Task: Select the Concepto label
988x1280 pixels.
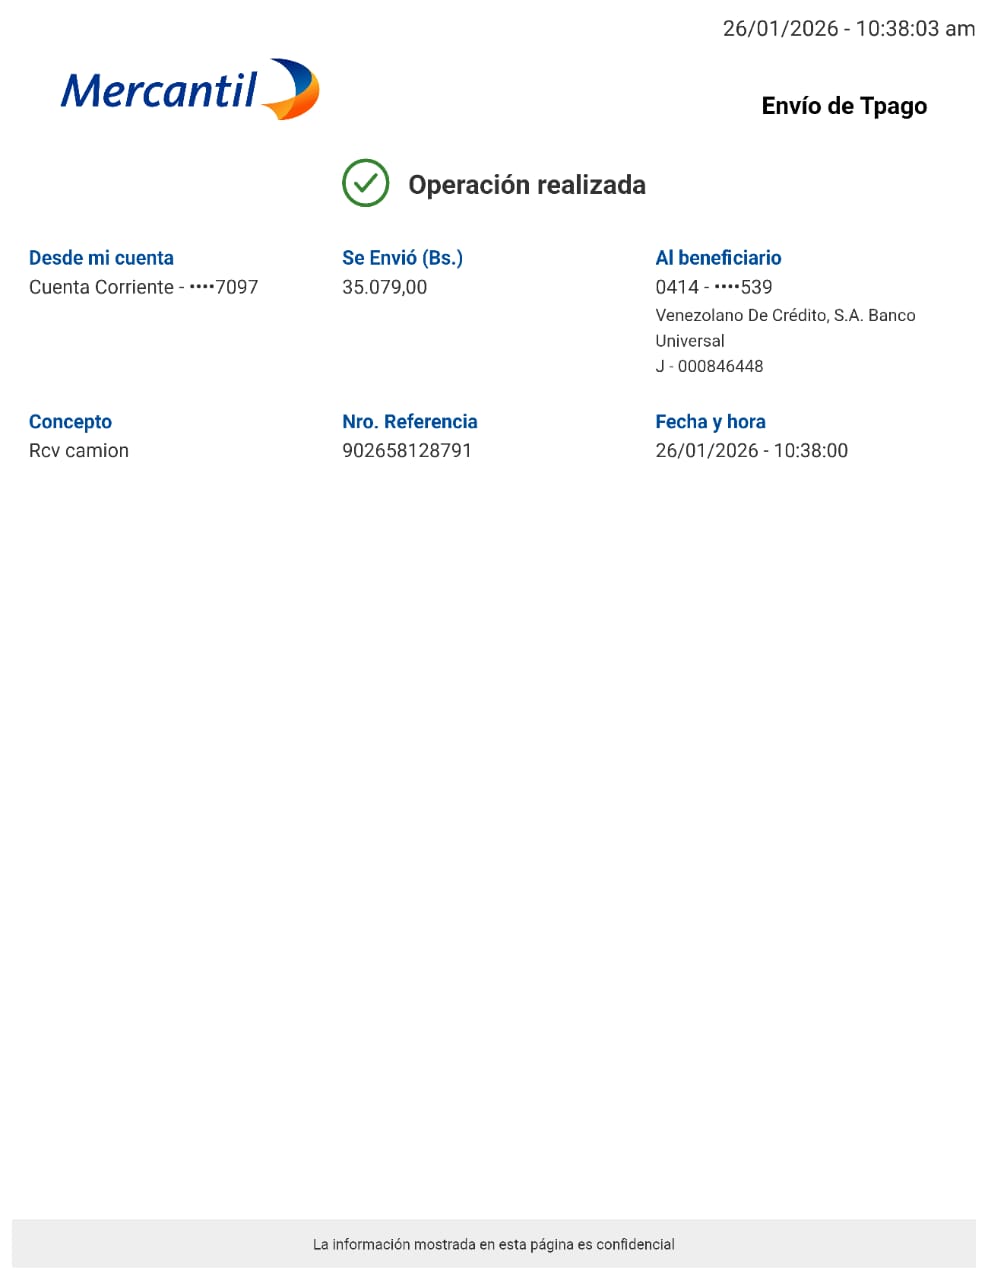Action: [x=70, y=422]
